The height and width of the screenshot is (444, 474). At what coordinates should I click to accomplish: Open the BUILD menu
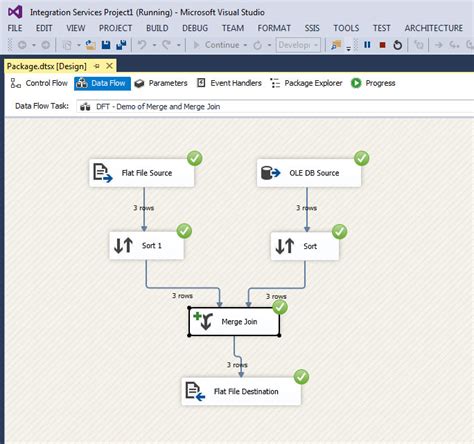157,28
